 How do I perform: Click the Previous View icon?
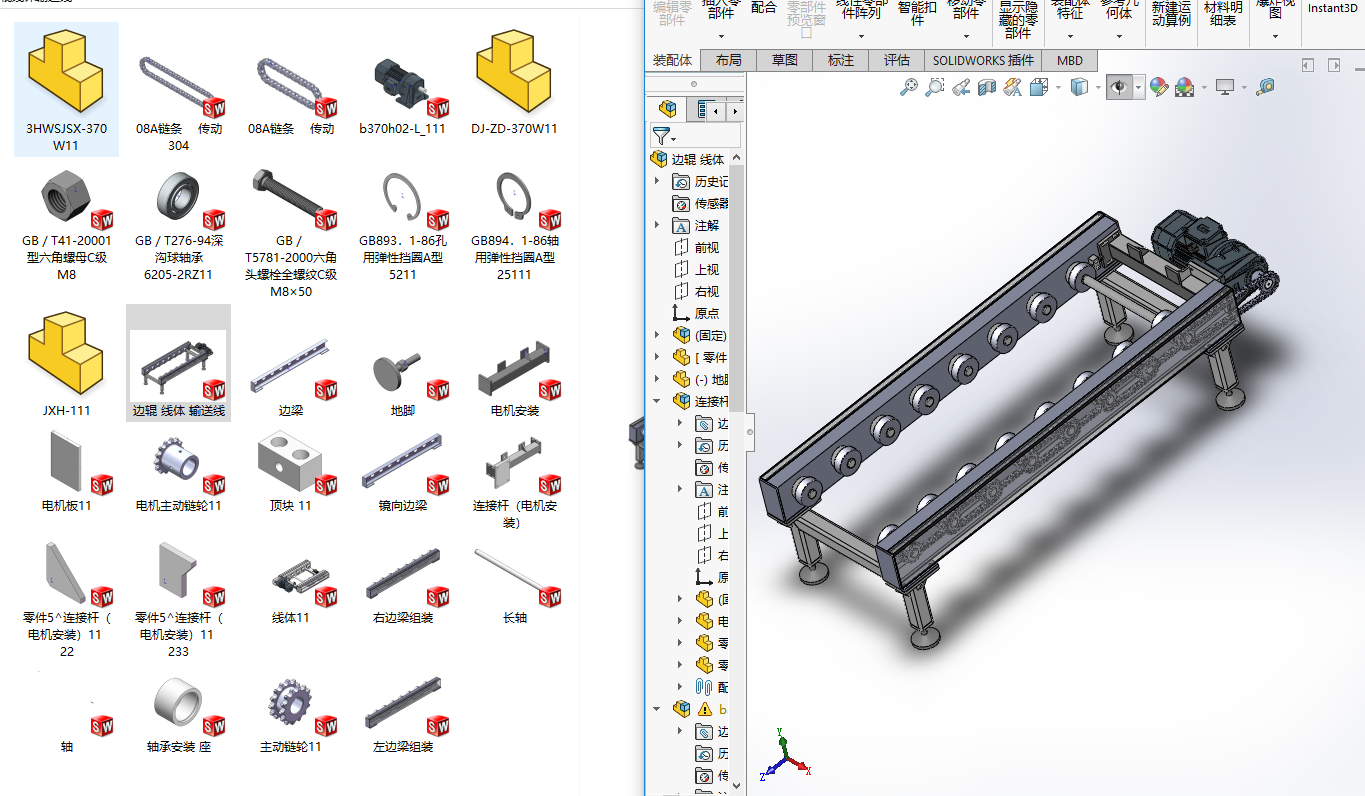coord(960,88)
